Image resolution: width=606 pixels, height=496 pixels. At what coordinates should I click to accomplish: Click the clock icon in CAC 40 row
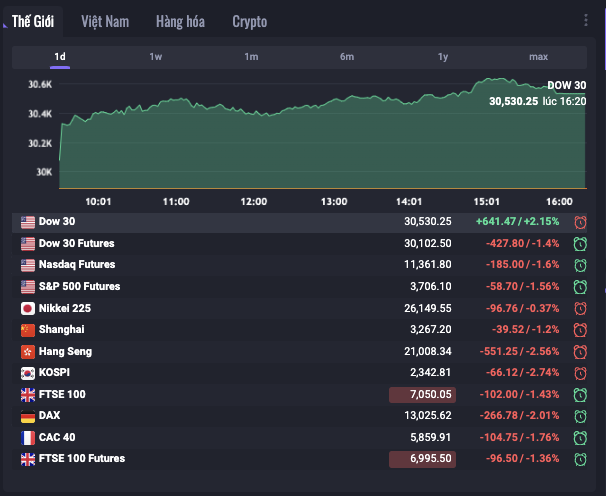coord(580,437)
